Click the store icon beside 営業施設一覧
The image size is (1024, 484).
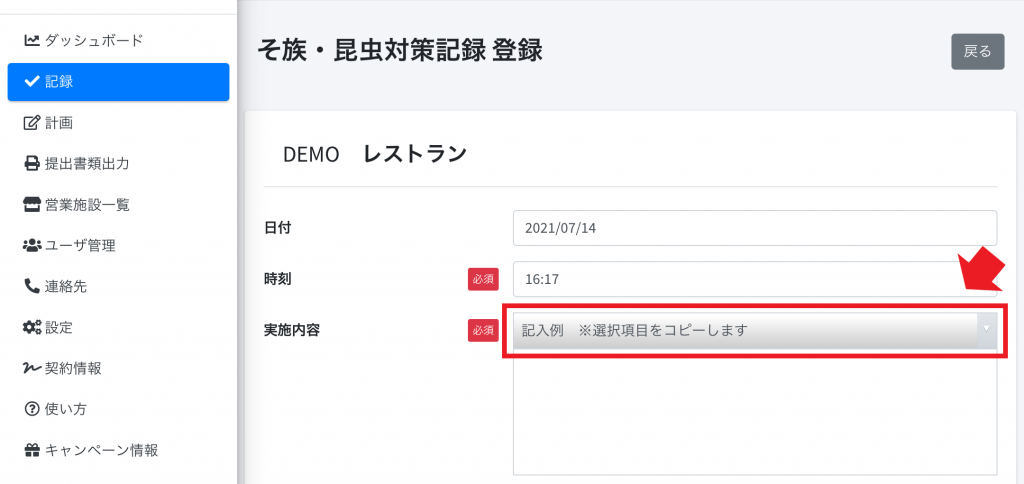tap(31, 205)
